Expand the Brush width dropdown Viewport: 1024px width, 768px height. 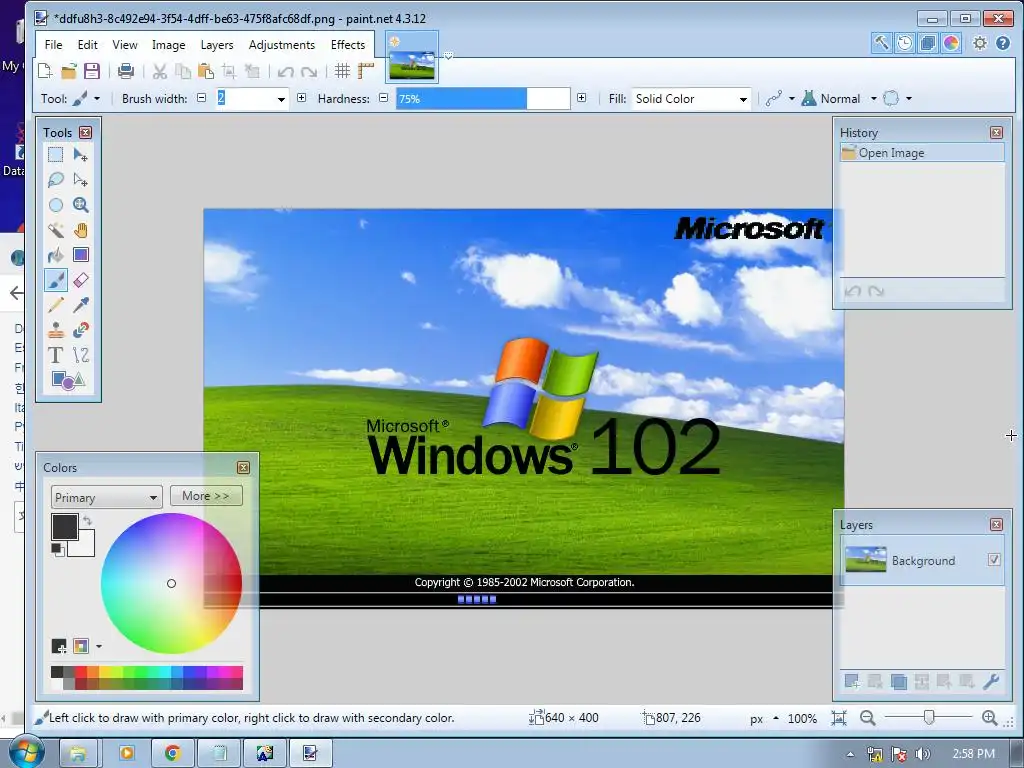pyautogui.click(x=281, y=99)
